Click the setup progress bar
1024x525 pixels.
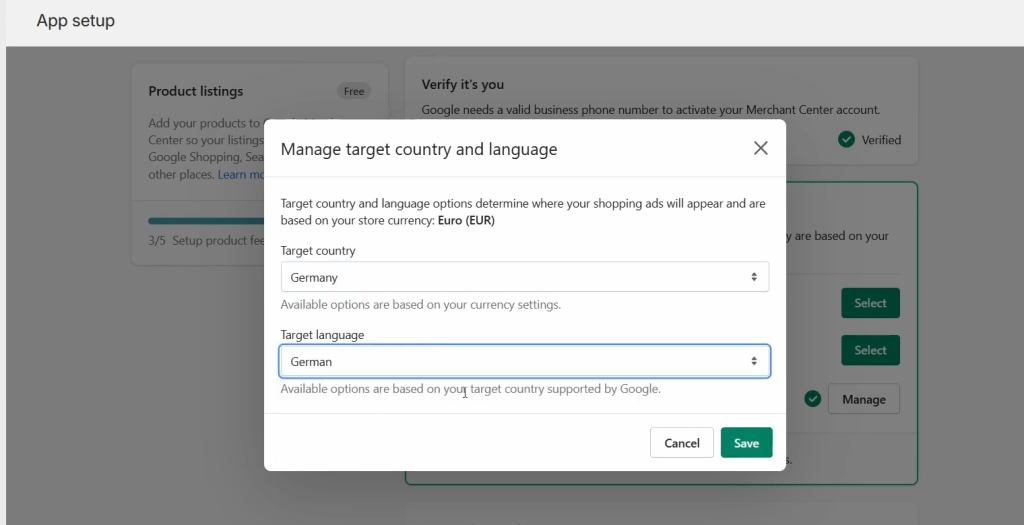[x=206, y=220]
